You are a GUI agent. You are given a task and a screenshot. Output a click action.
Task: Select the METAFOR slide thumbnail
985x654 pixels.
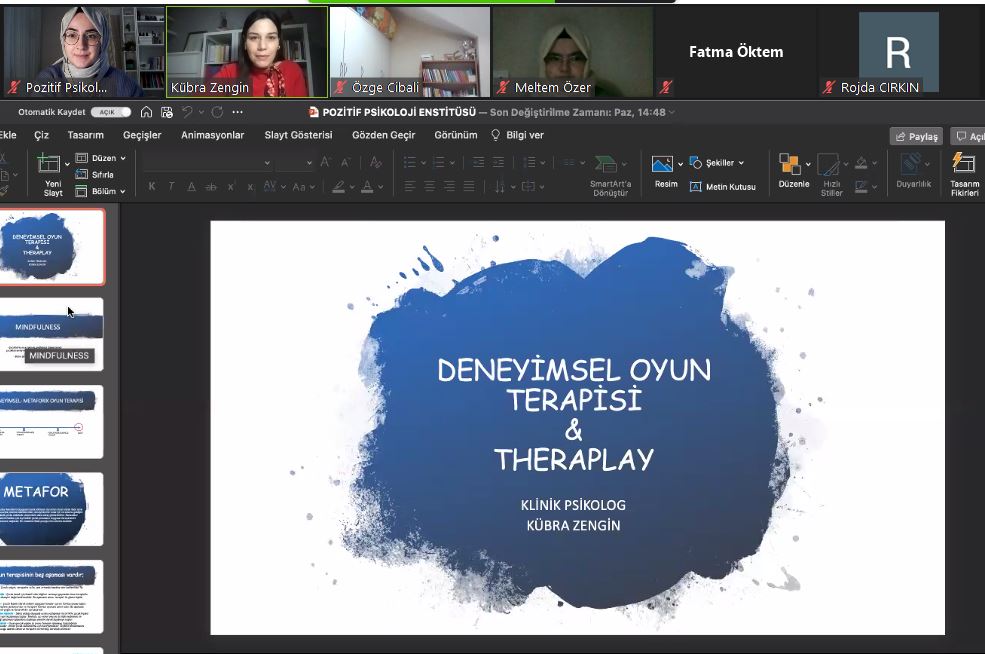point(51,508)
